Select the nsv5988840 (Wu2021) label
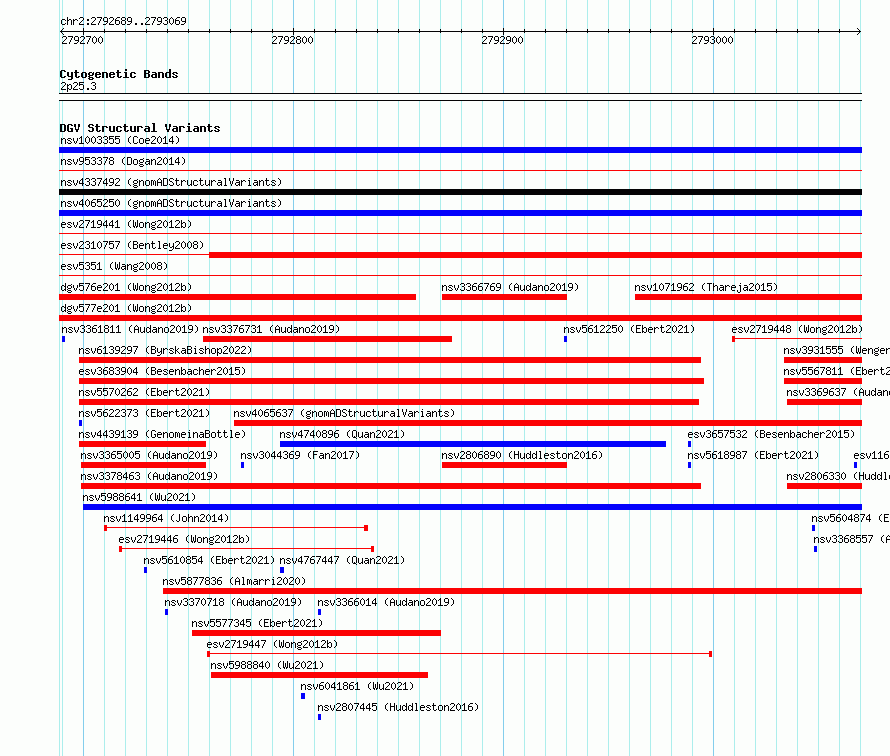The height and width of the screenshot is (756, 890). [x=267, y=665]
